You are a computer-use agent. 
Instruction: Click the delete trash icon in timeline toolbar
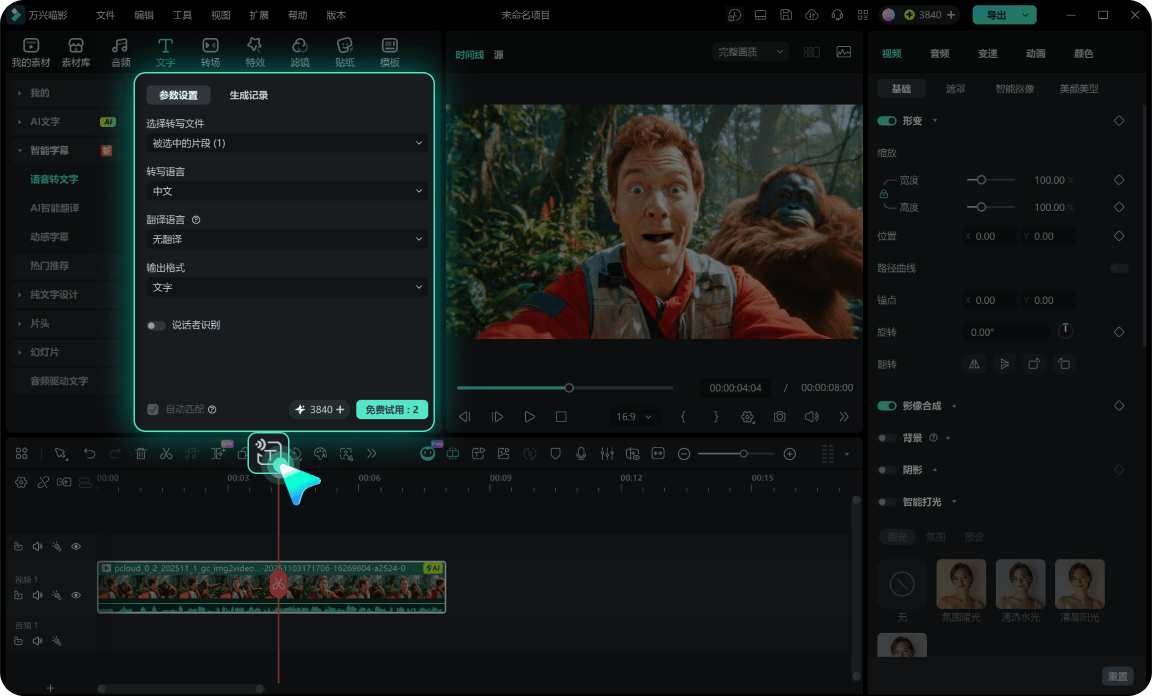point(141,453)
